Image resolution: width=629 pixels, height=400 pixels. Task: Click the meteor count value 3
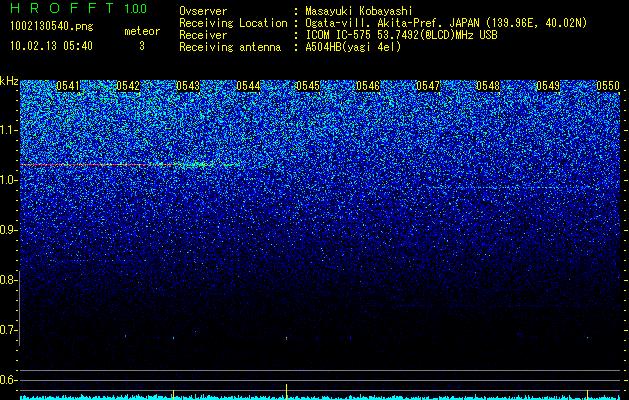tap(142, 46)
